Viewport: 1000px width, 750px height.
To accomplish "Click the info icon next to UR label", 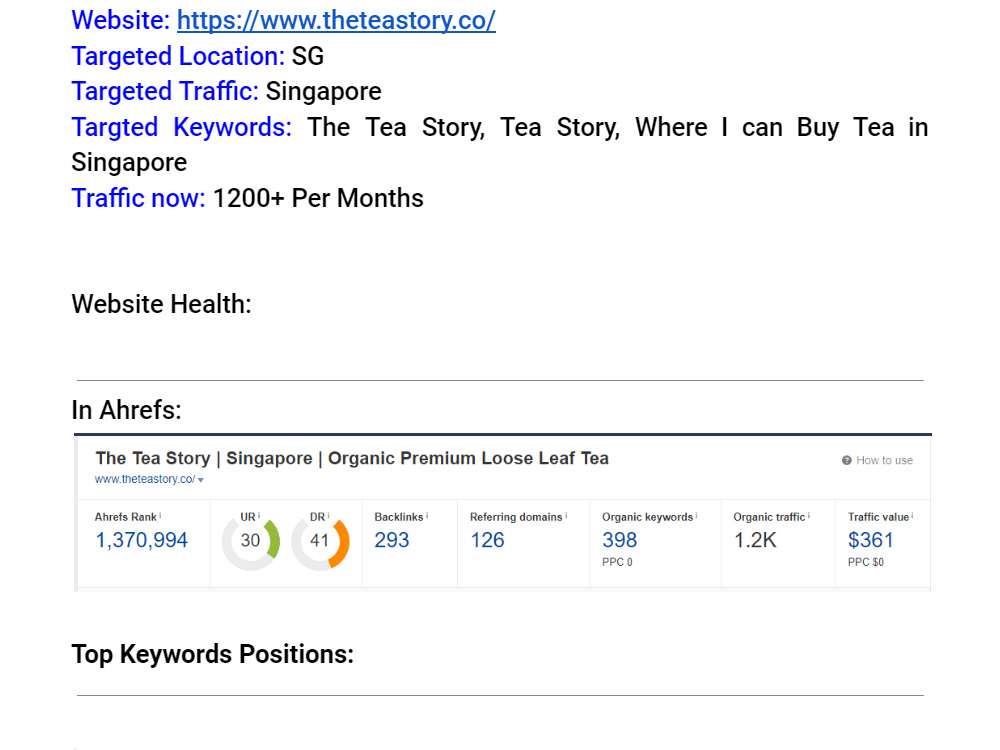I will point(259,515).
